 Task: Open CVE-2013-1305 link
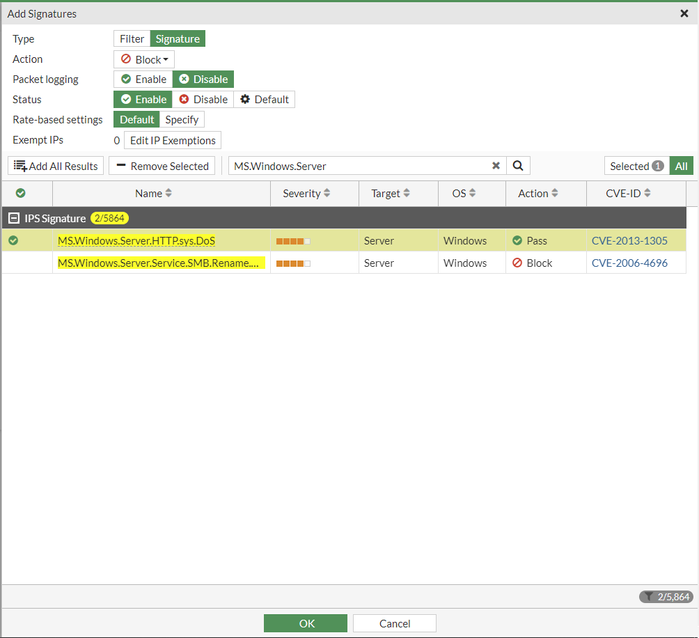click(x=629, y=241)
